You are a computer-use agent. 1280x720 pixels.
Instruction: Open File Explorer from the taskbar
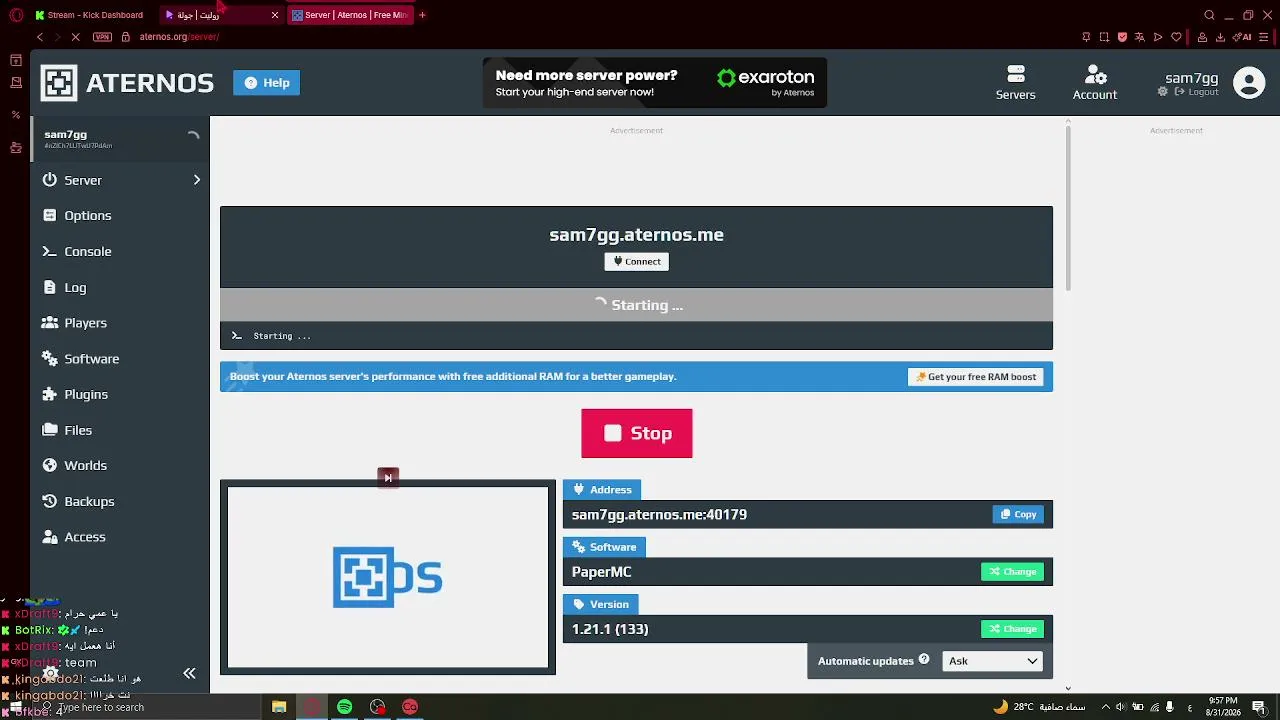click(x=279, y=707)
